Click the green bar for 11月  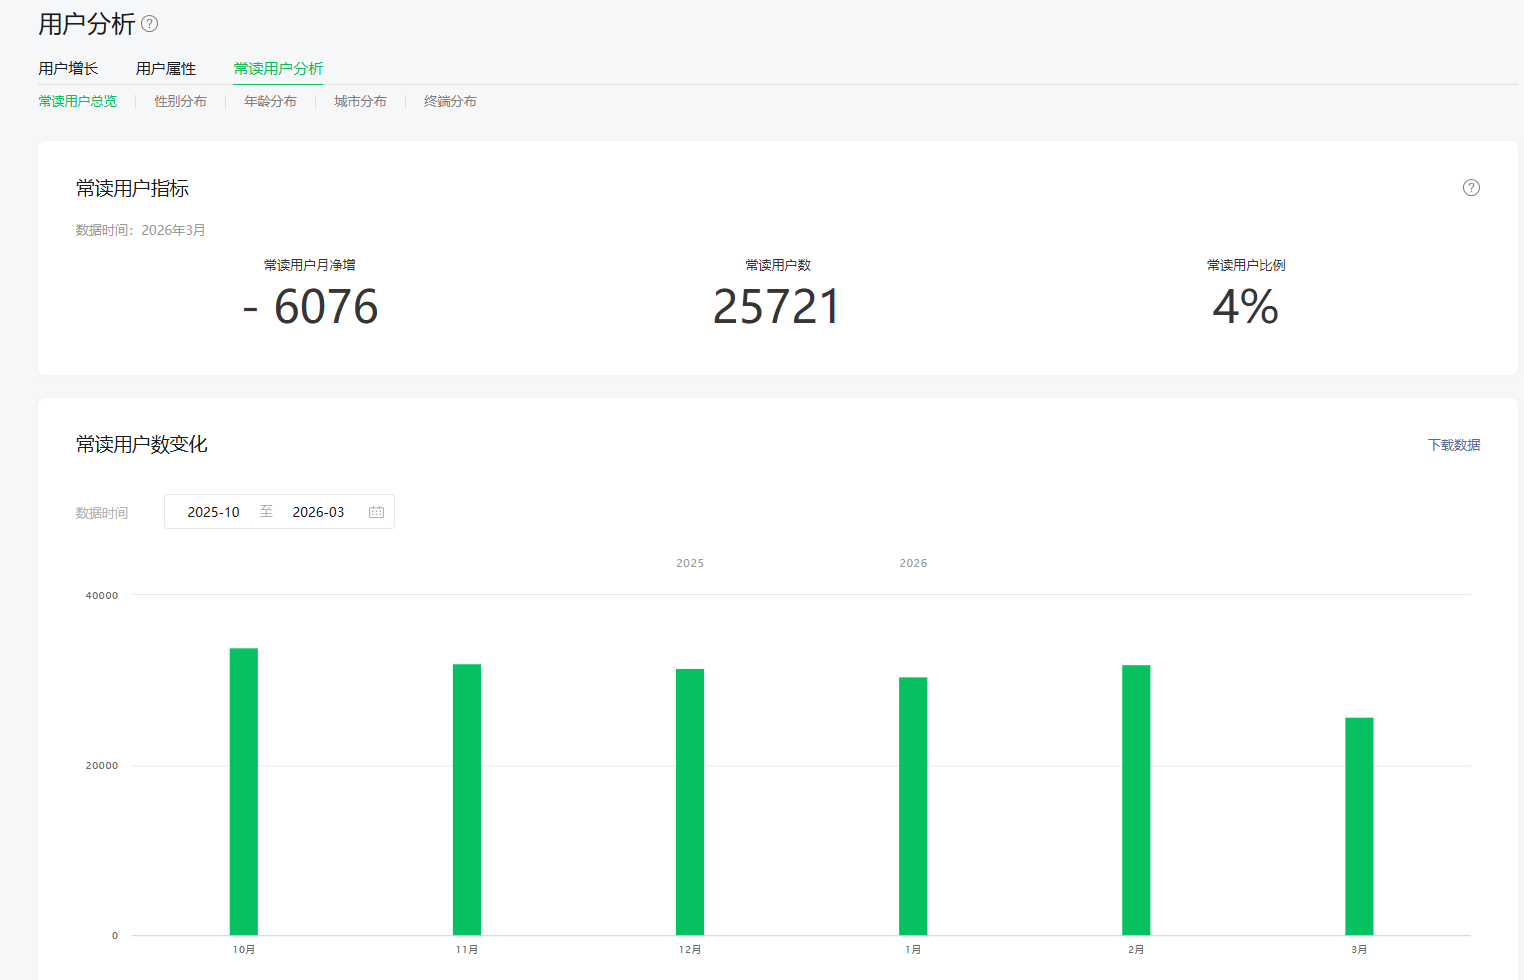click(467, 800)
